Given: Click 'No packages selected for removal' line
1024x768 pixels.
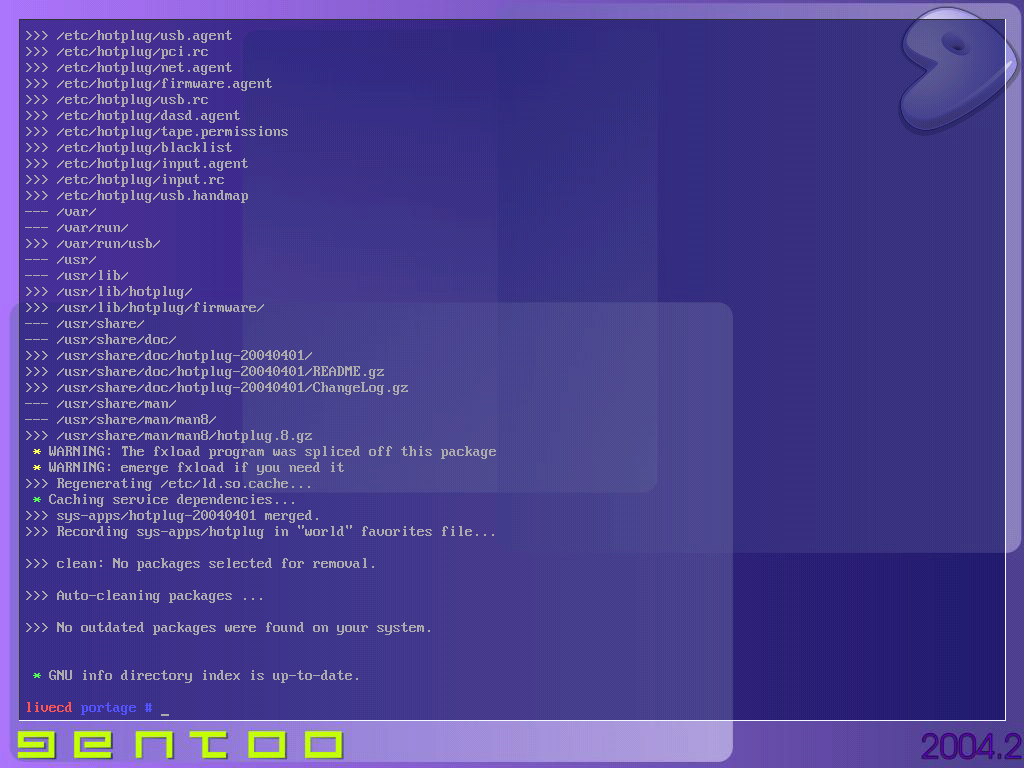Looking at the screenshot, I should click(200, 564).
